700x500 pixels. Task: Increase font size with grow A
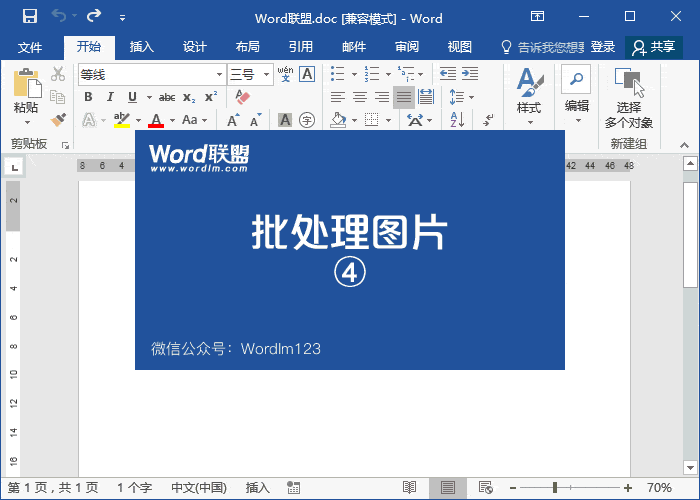coord(233,120)
